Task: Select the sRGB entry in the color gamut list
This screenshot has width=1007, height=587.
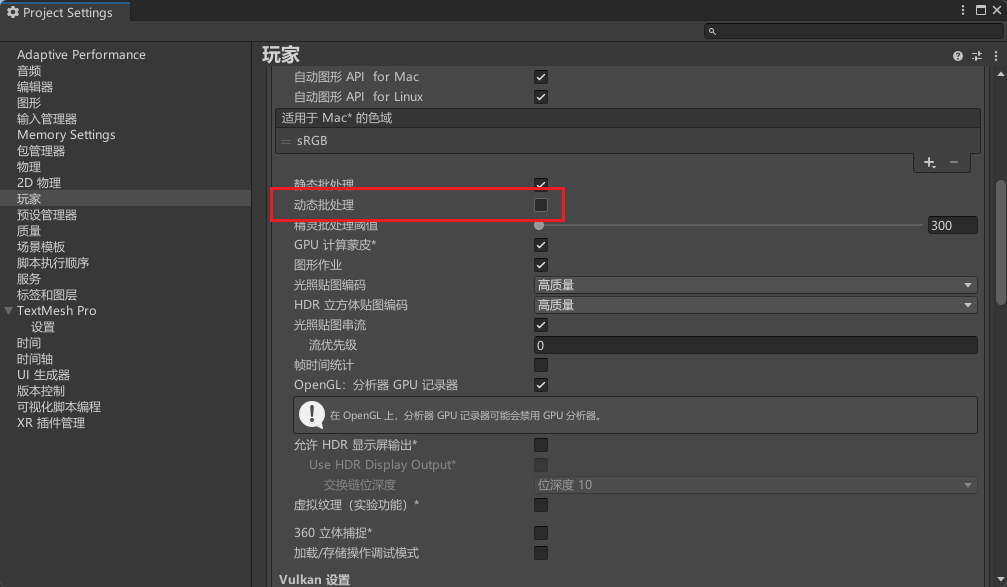Action: (x=312, y=142)
